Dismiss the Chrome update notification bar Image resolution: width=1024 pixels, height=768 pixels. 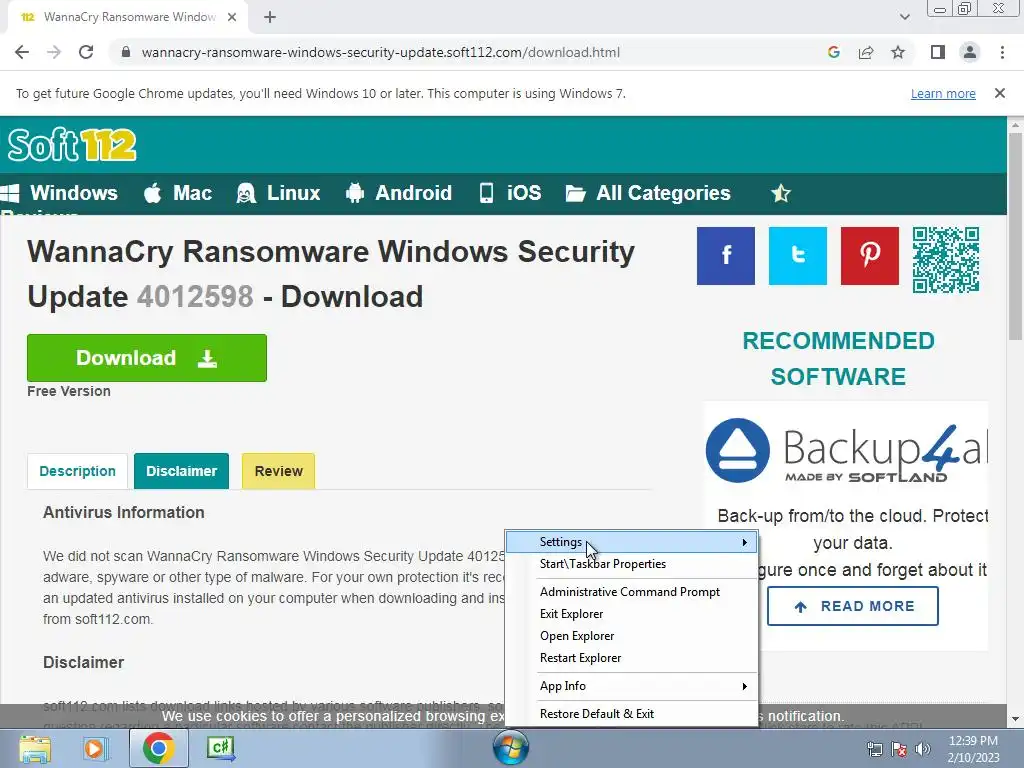pos(1000,93)
